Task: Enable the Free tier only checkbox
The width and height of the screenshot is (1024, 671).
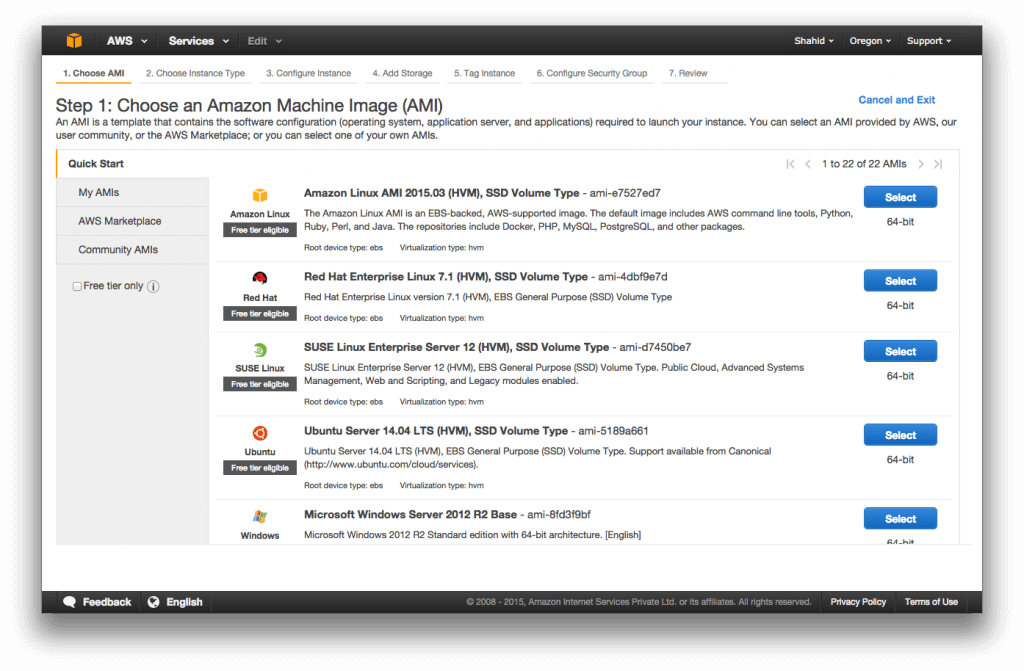Action: pos(77,286)
